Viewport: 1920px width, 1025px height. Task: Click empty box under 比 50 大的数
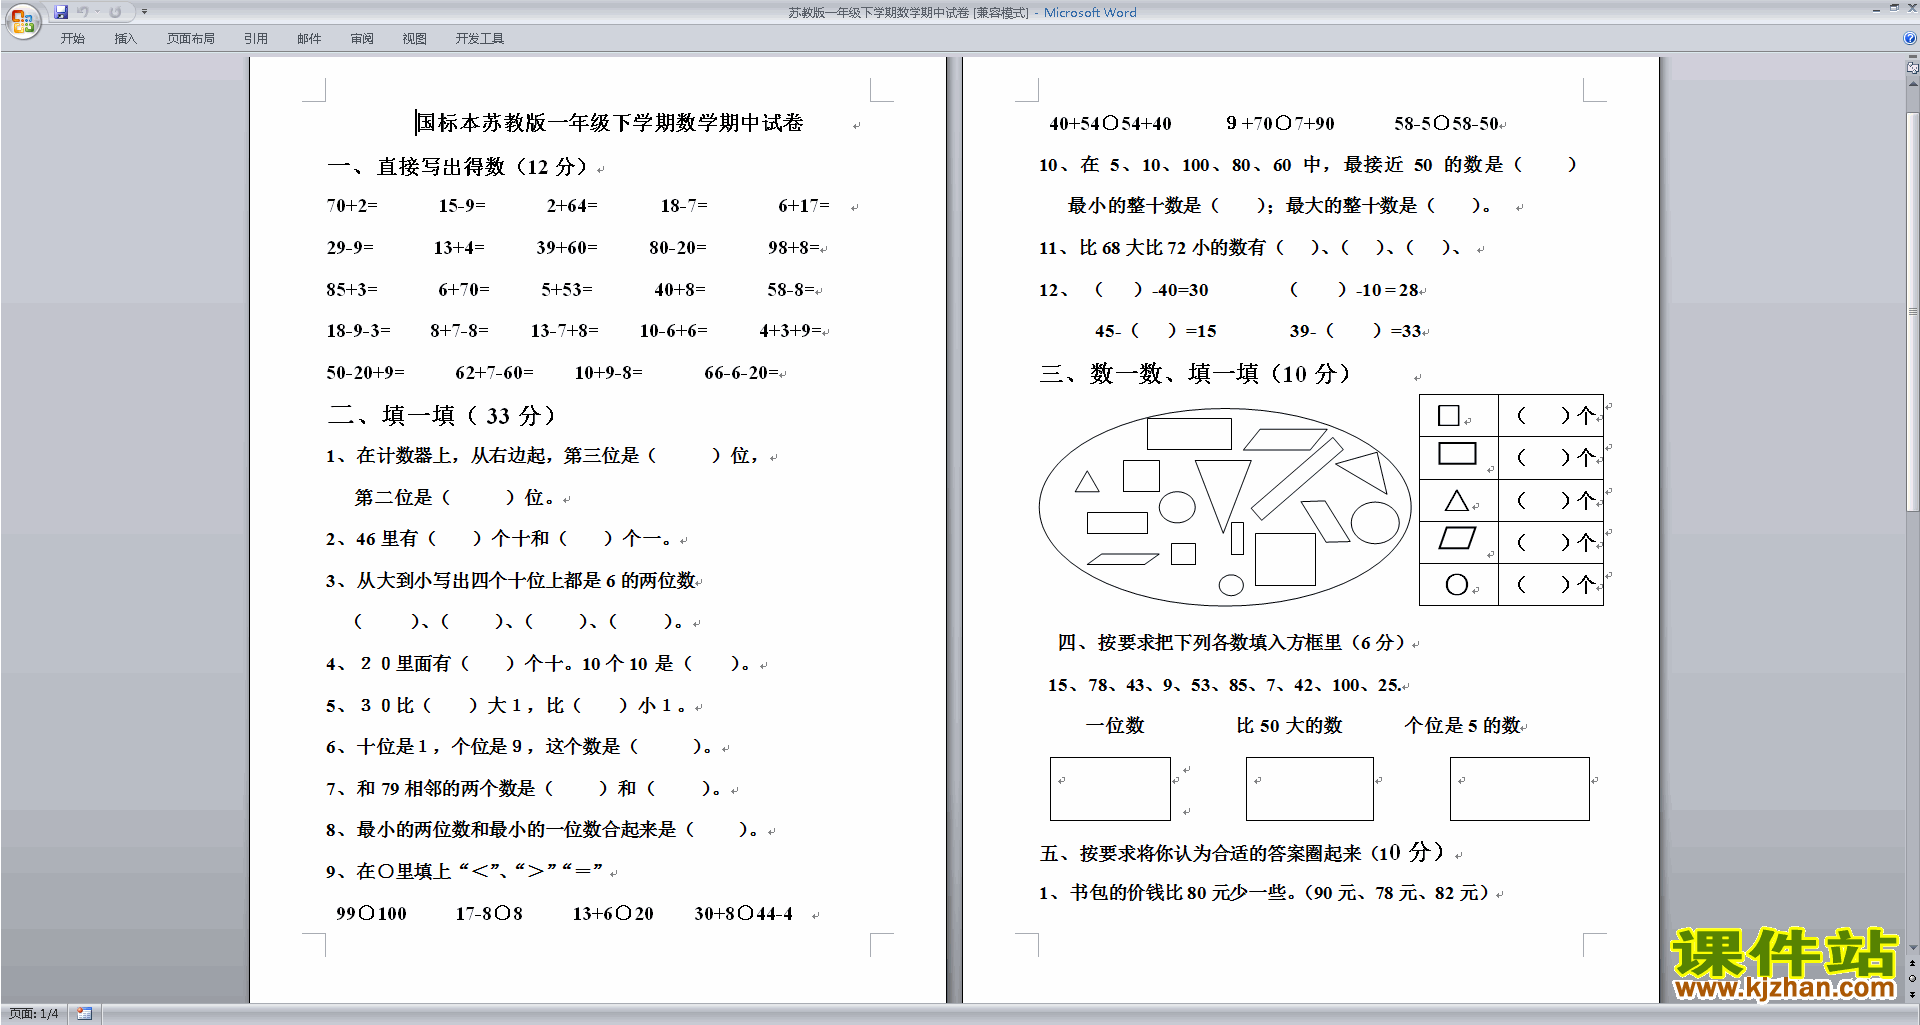1309,789
